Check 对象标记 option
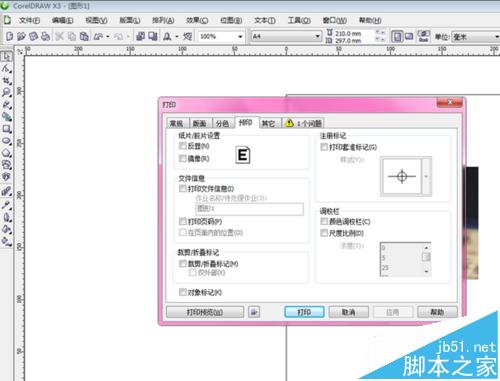 pyautogui.click(x=182, y=292)
